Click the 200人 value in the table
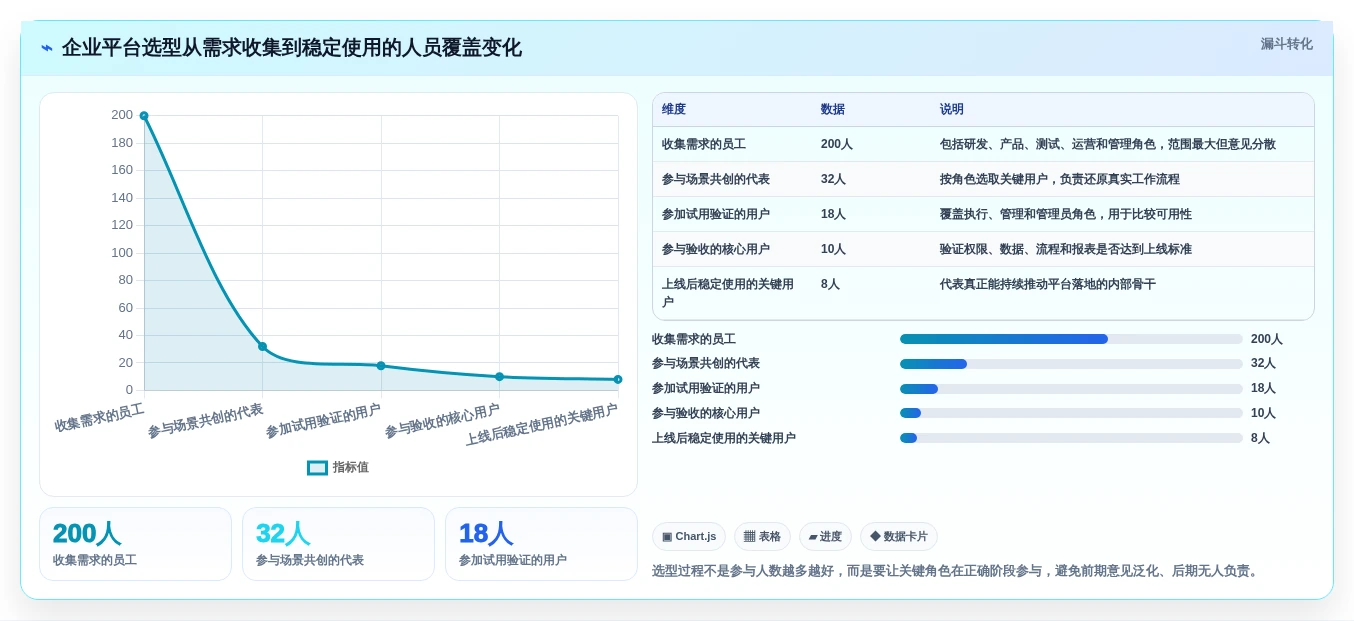This screenshot has height=621, width=1354. (836, 144)
